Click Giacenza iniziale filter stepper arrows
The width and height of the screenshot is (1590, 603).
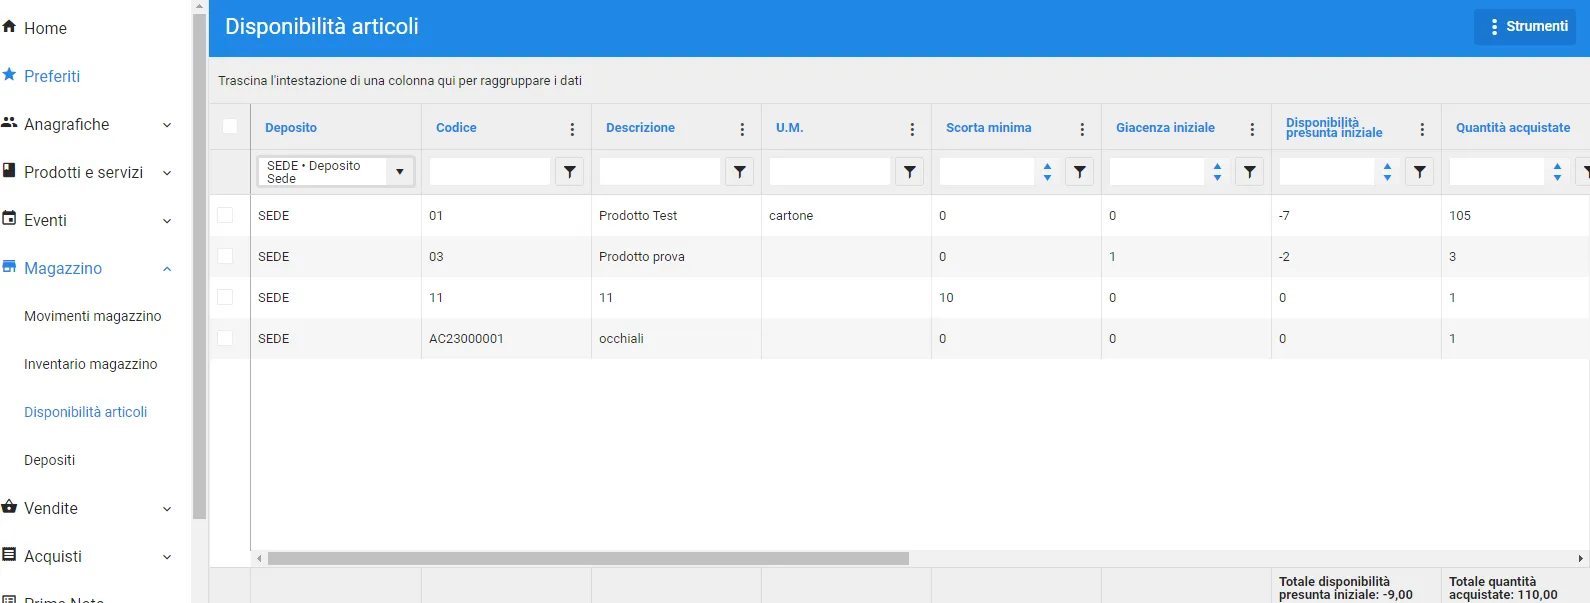(1217, 172)
